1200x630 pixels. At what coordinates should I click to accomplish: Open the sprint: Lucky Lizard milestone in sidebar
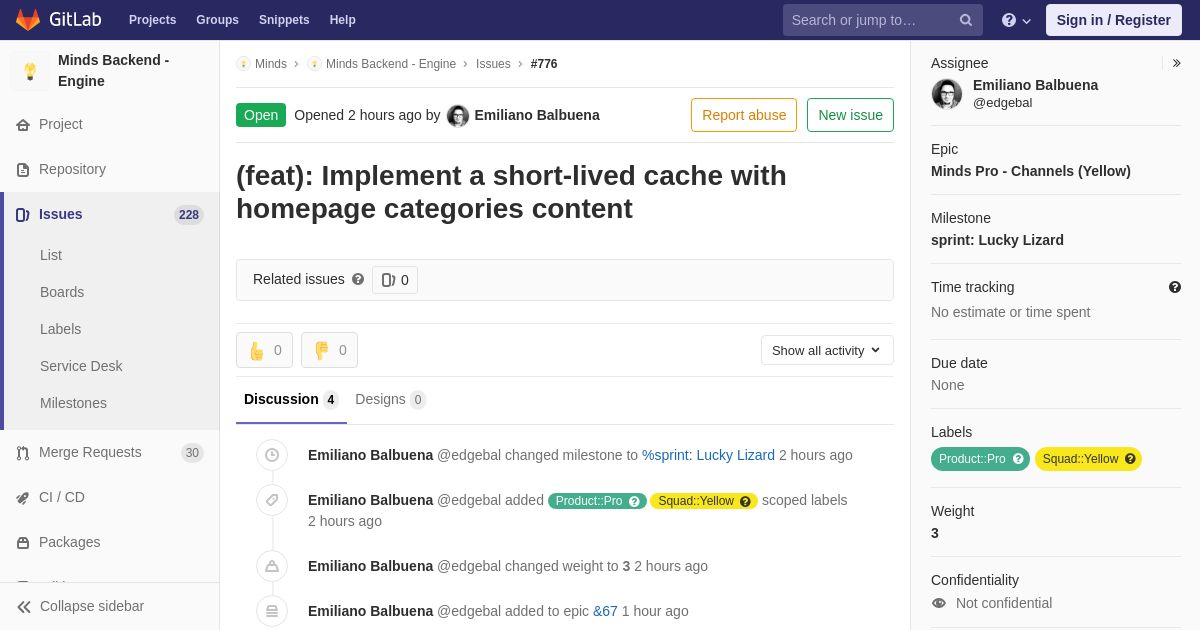(997, 240)
